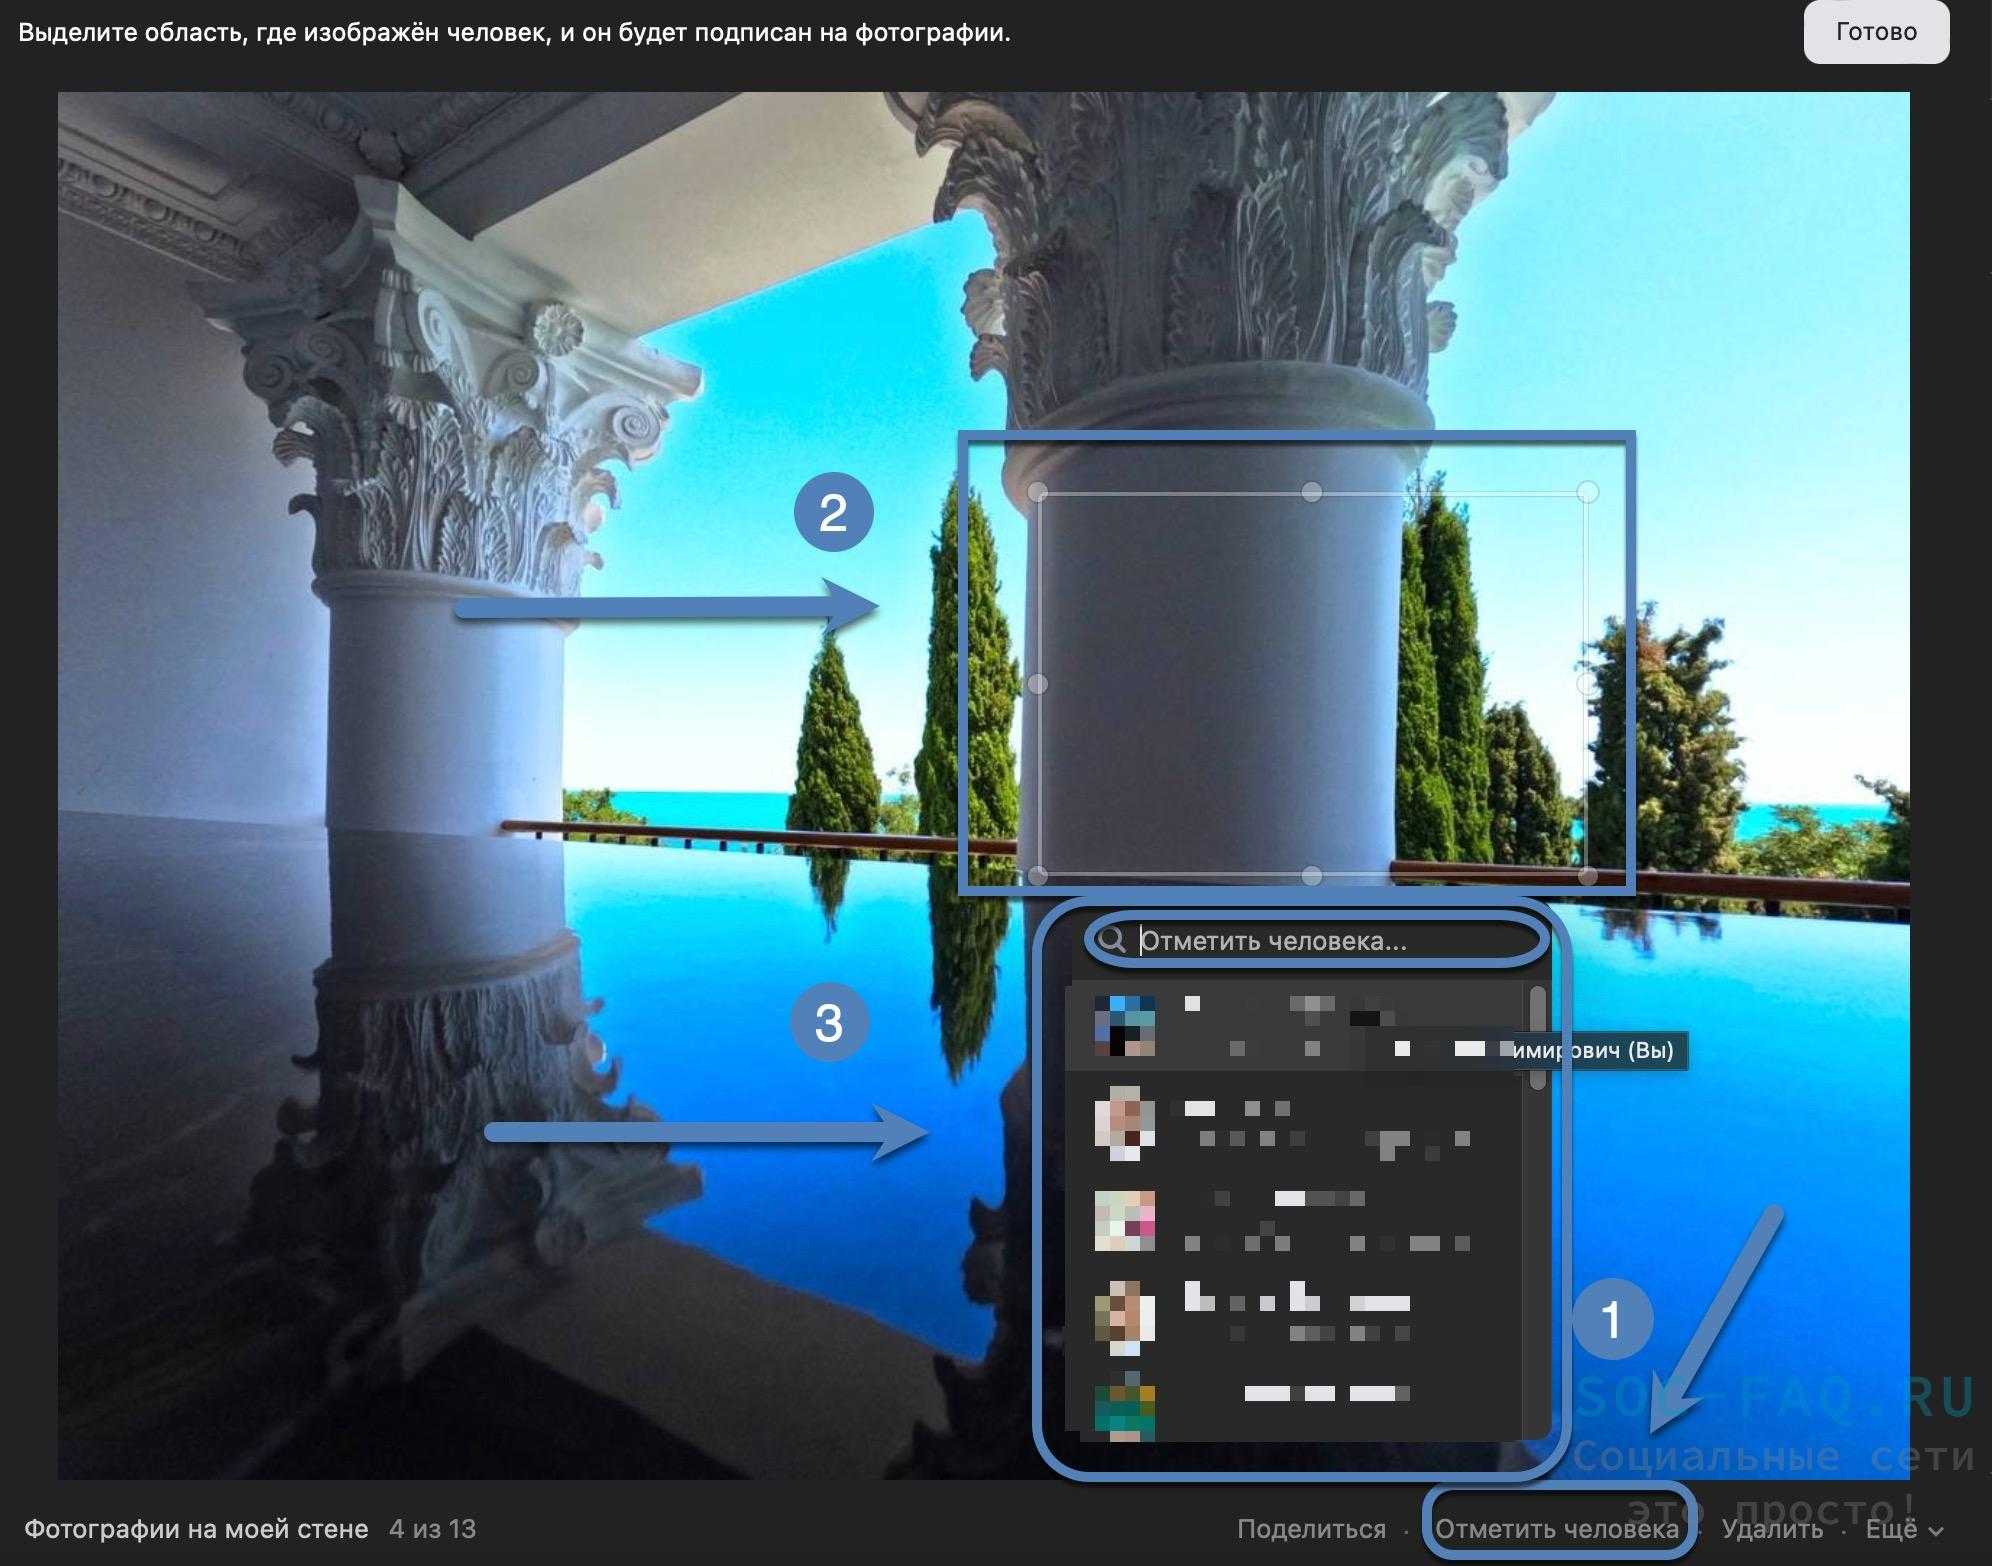Click Отметить человека in the bottom bar
Image resolution: width=1992 pixels, height=1566 pixels.
pos(1556,1529)
